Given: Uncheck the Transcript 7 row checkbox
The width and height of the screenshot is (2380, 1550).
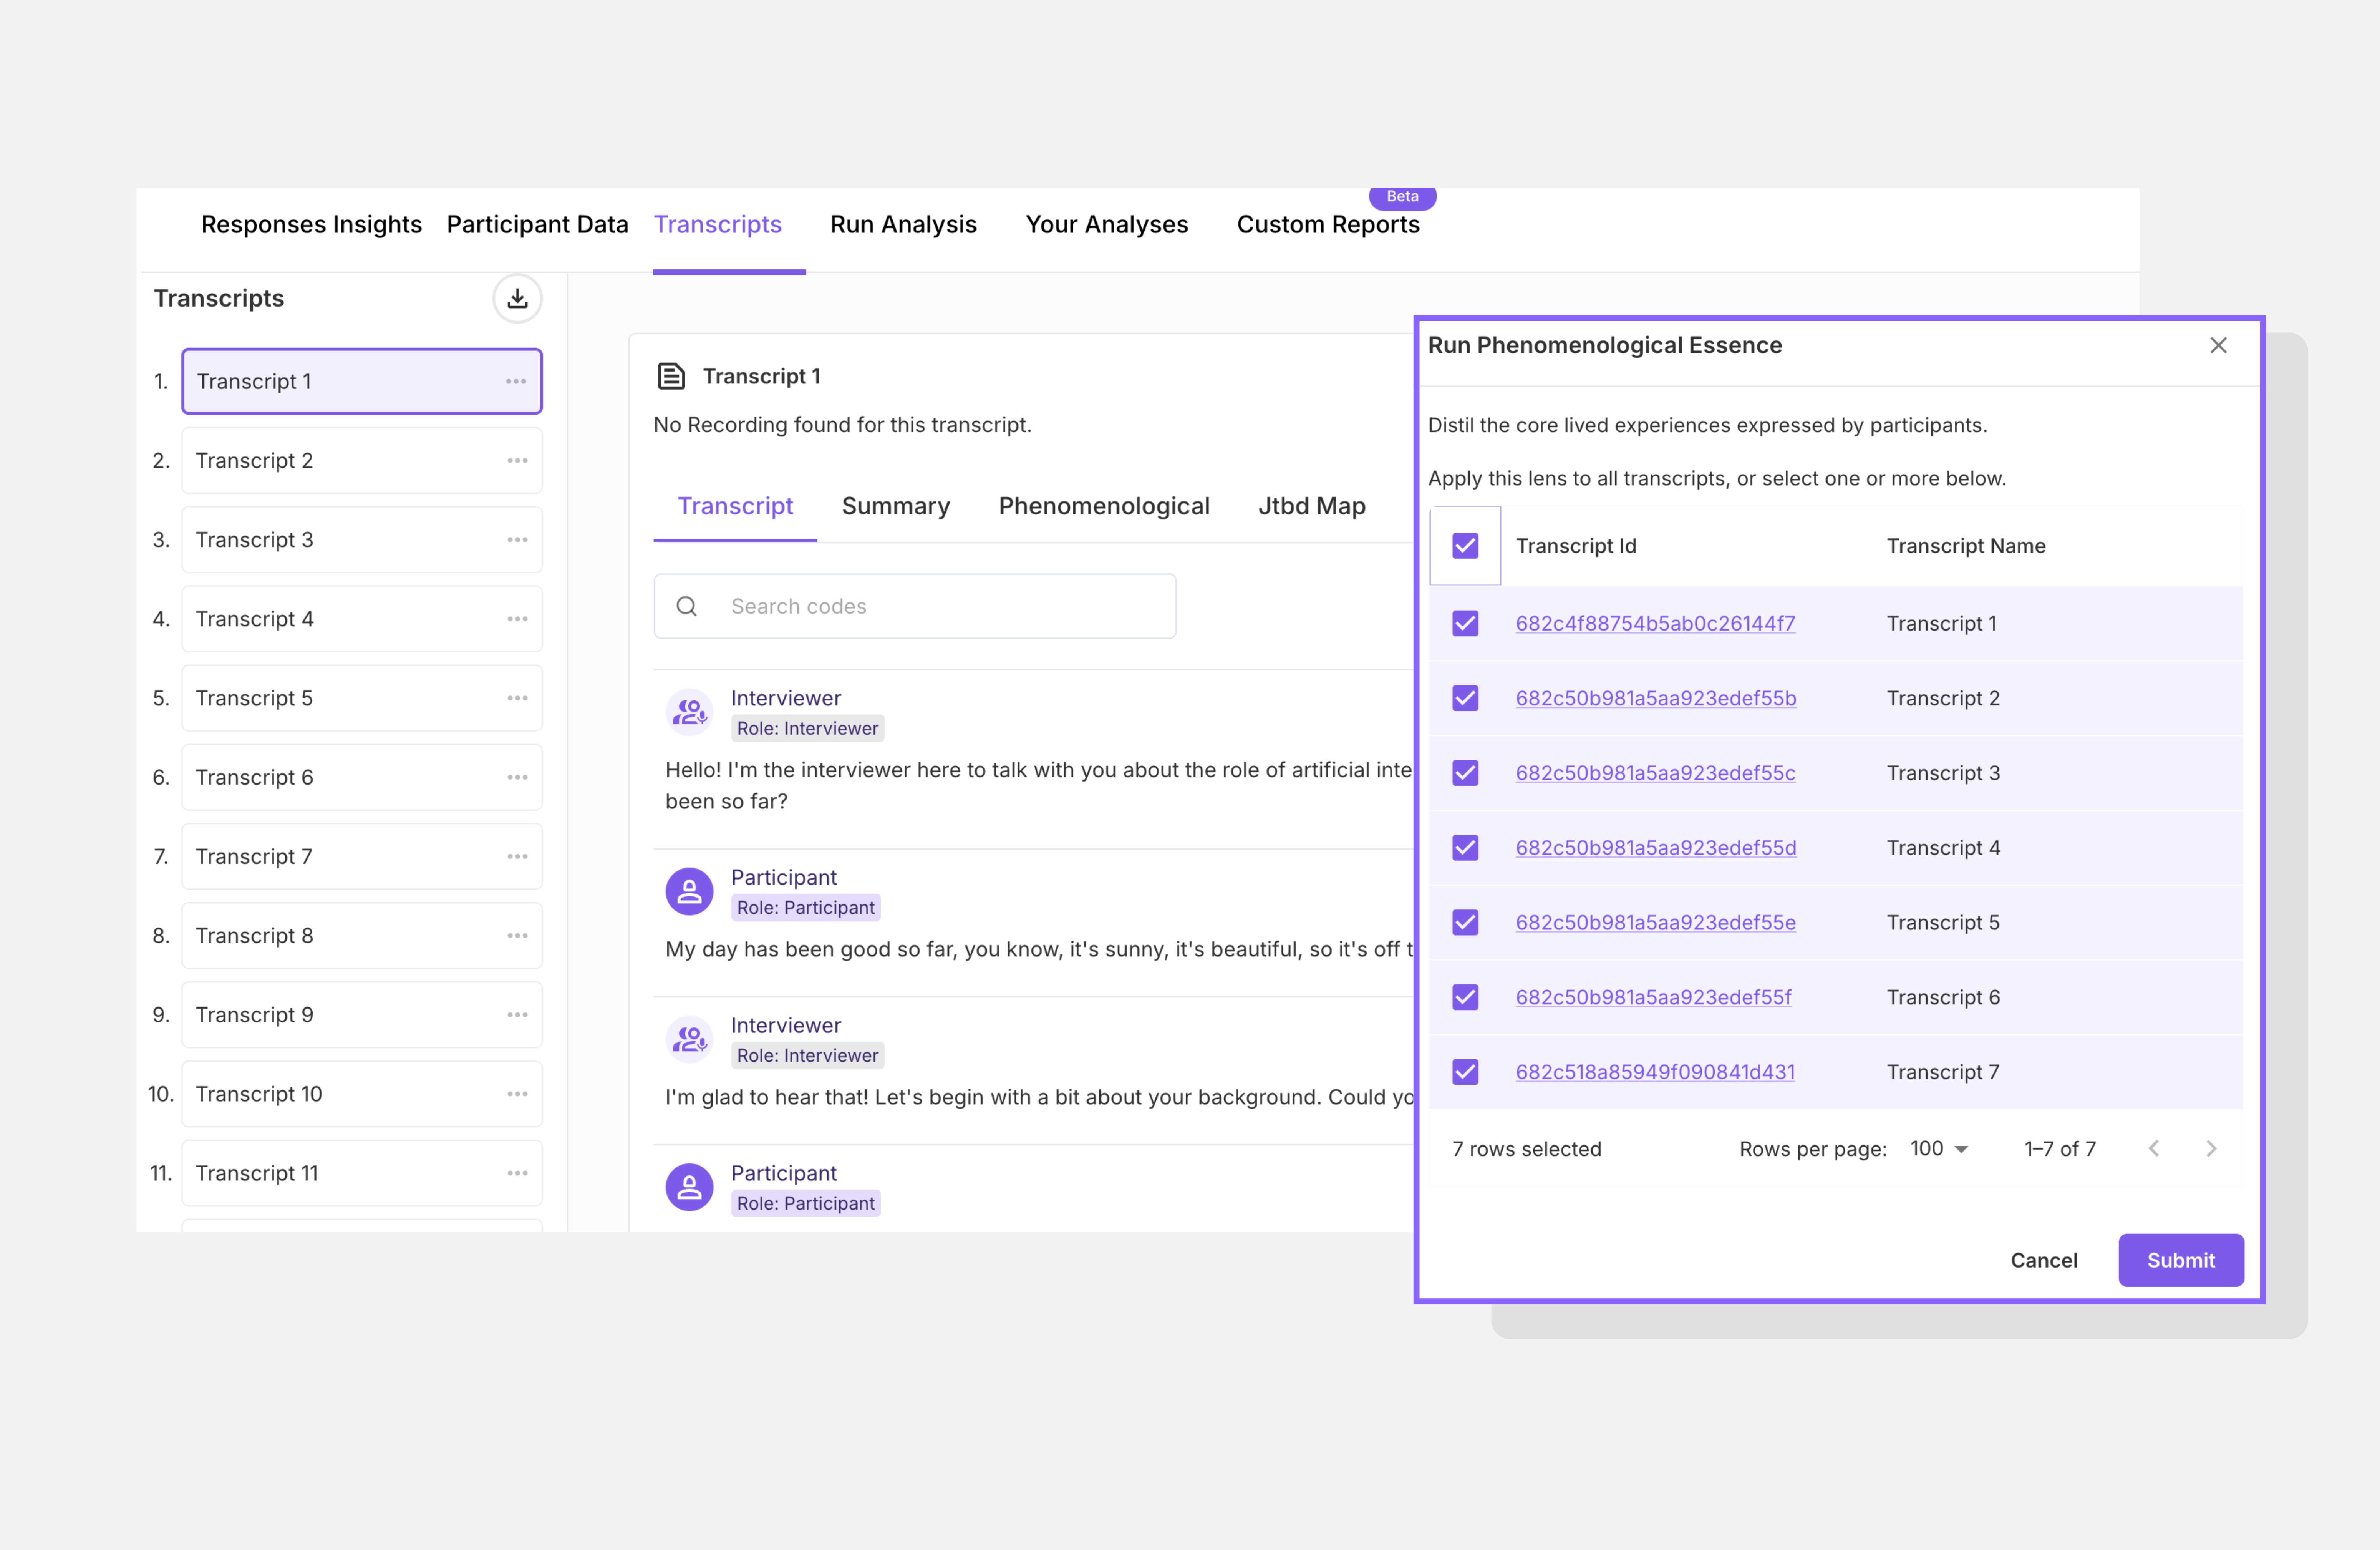Looking at the screenshot, I should point(1465,1072).
